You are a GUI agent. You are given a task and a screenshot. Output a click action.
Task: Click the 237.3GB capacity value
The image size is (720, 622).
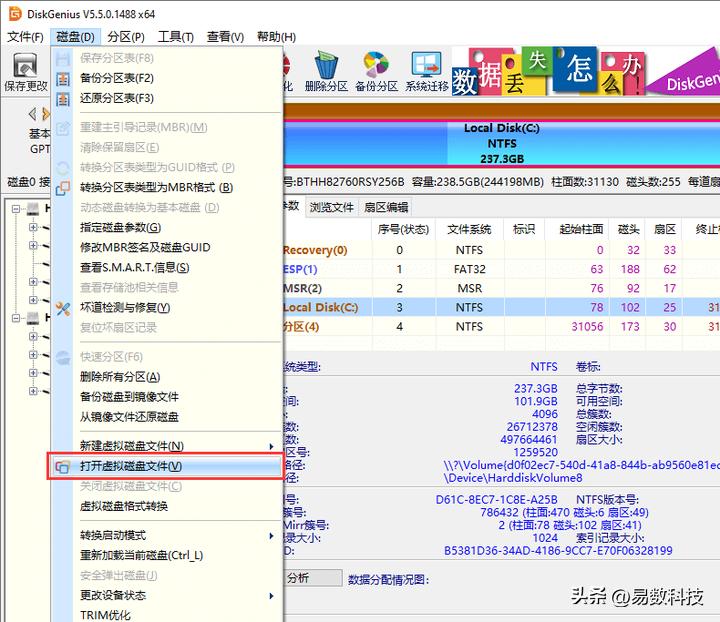tap(535, 389)
